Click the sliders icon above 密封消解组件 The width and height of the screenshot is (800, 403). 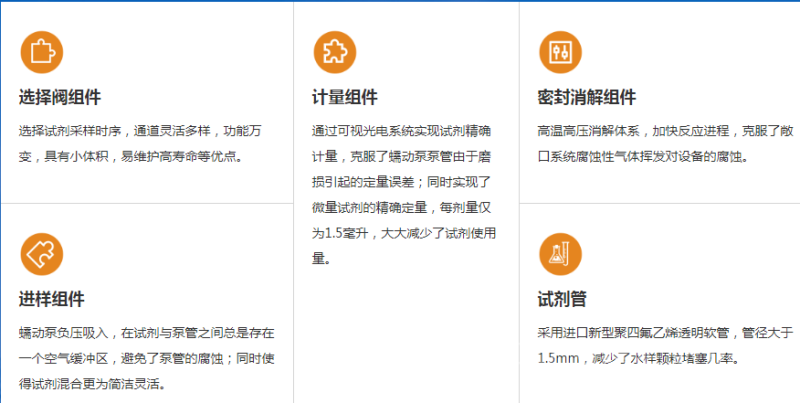coord(560,52)
